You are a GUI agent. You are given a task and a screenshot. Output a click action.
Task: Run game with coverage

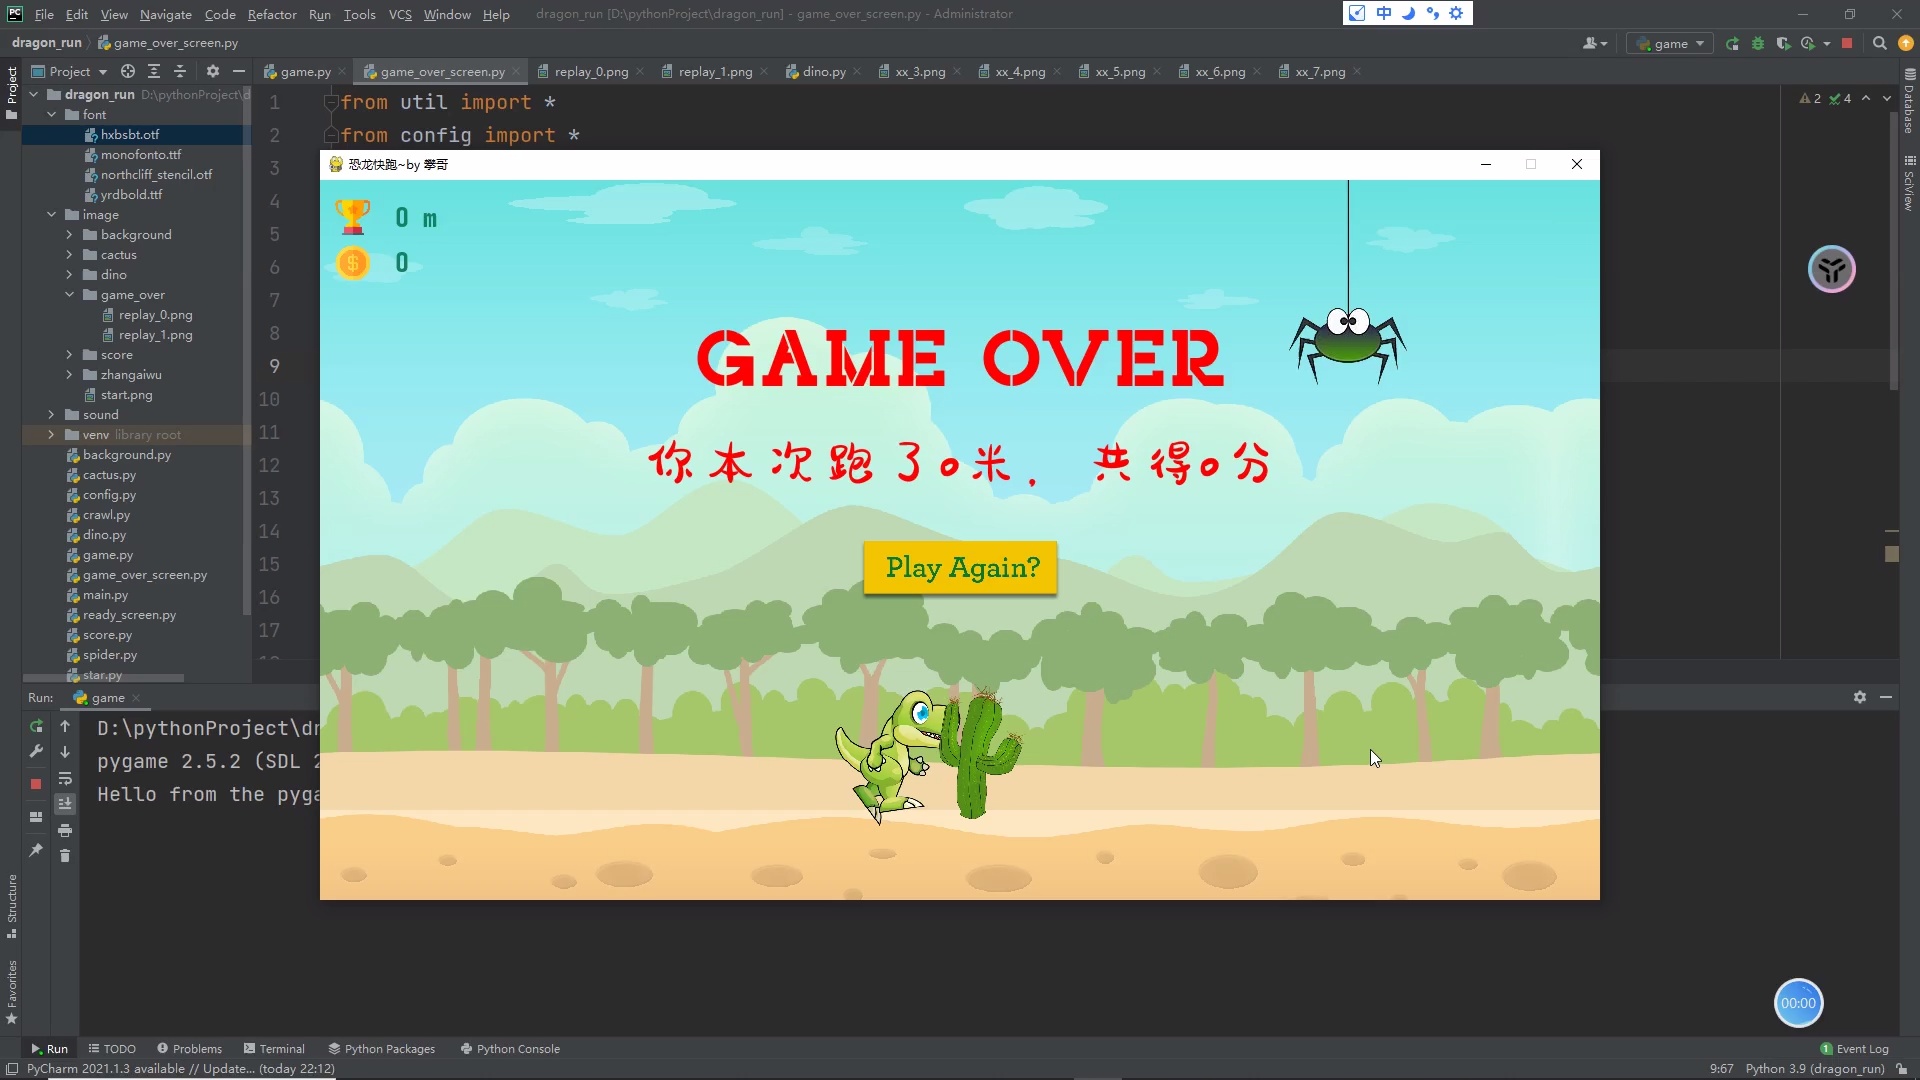pos(1784,44)
